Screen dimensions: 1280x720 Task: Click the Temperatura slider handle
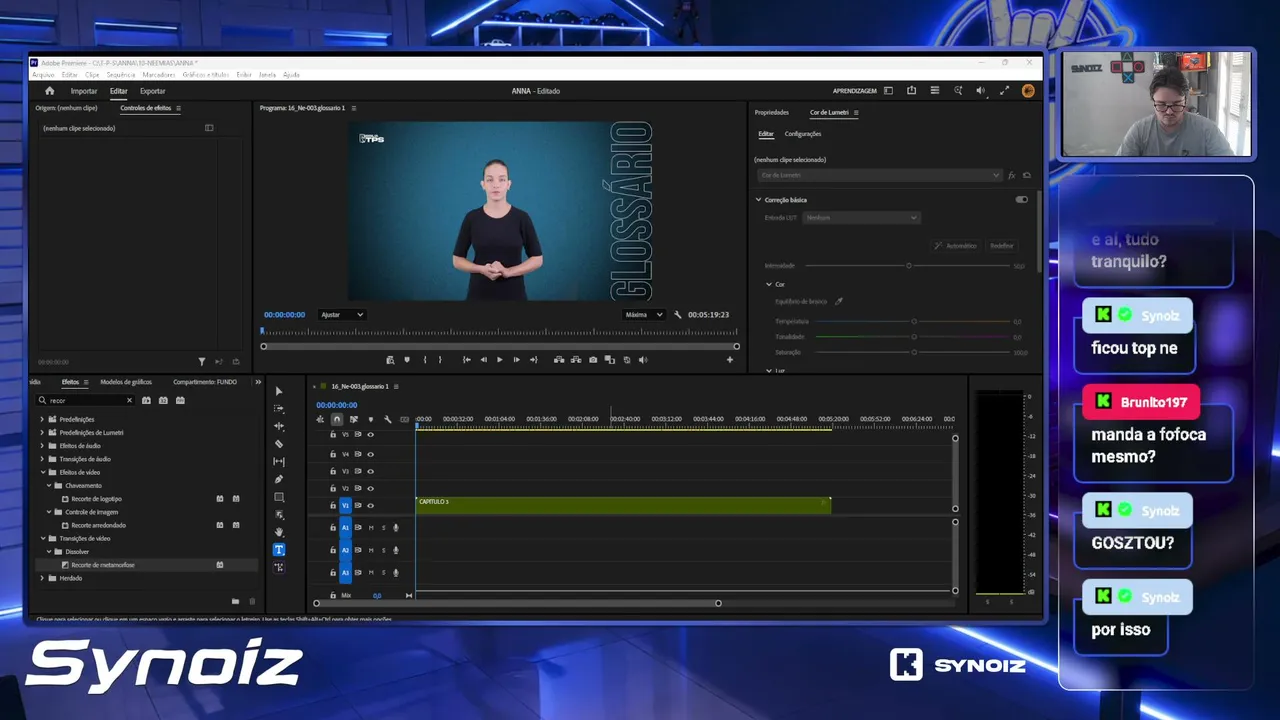click(914, 322)
